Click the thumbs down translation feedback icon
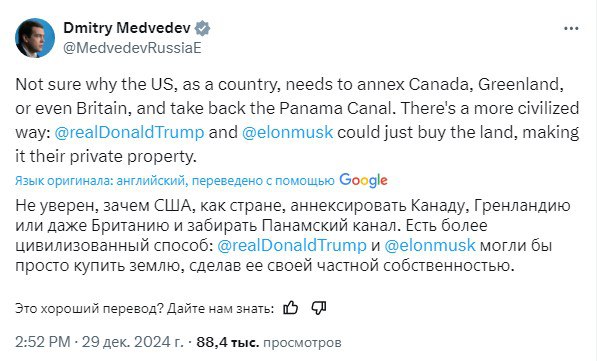The image size is (597, 361). pos(319,308)
